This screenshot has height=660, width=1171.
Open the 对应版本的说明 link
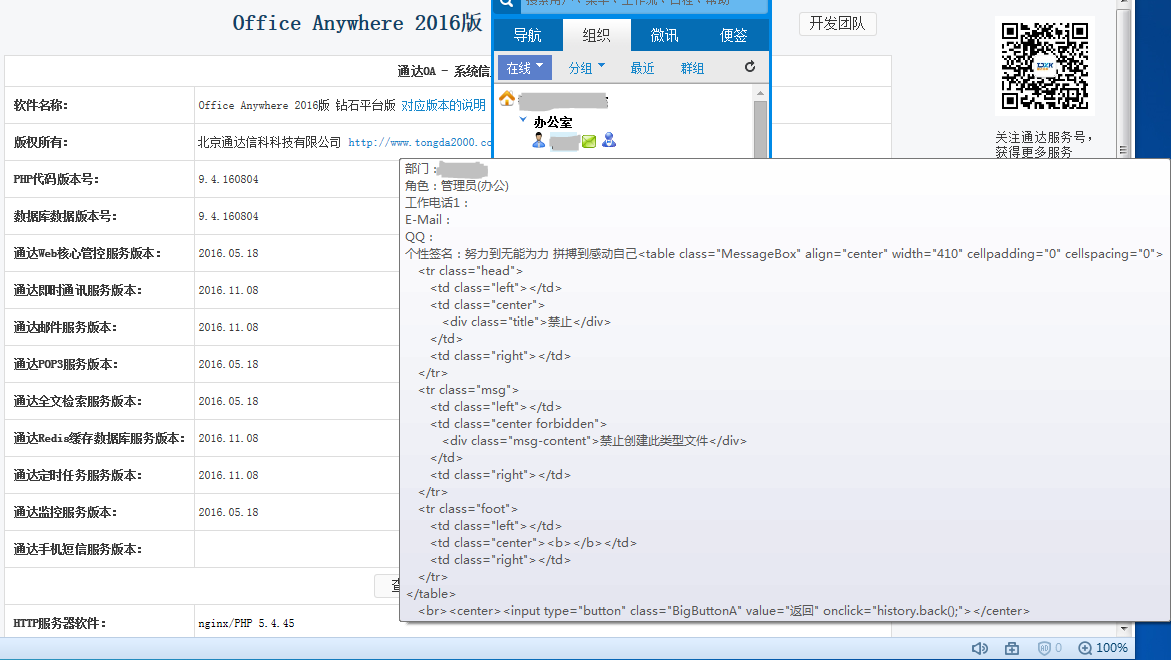click(x=444, y=105)
